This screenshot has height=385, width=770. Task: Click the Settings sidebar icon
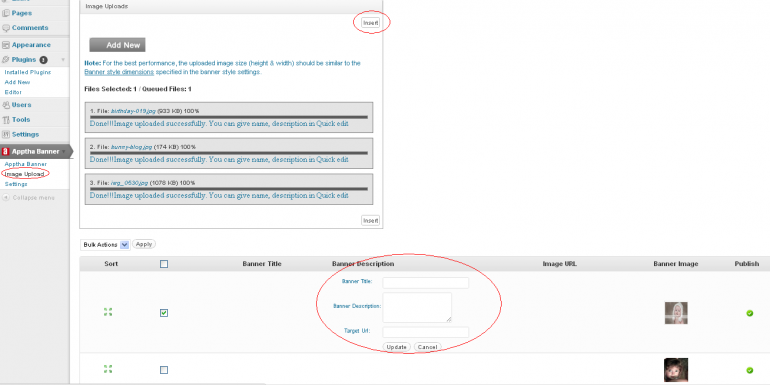[x=6, y=134]
